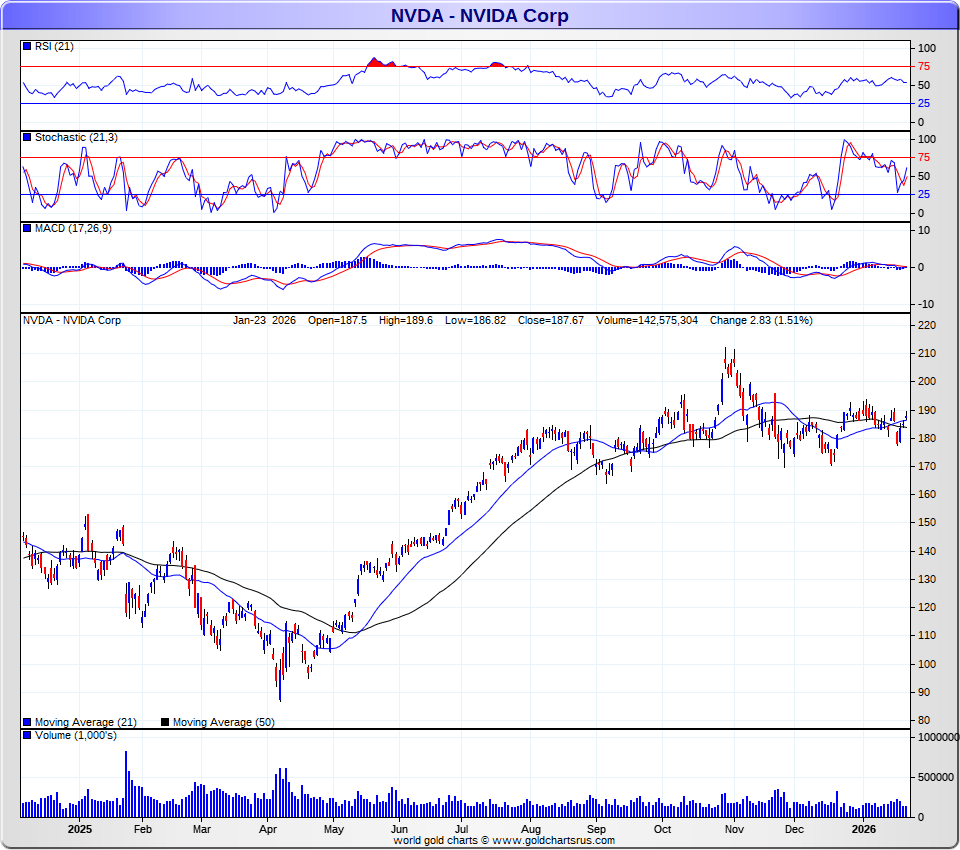Click the Jan-23 2026 date text

264,320
